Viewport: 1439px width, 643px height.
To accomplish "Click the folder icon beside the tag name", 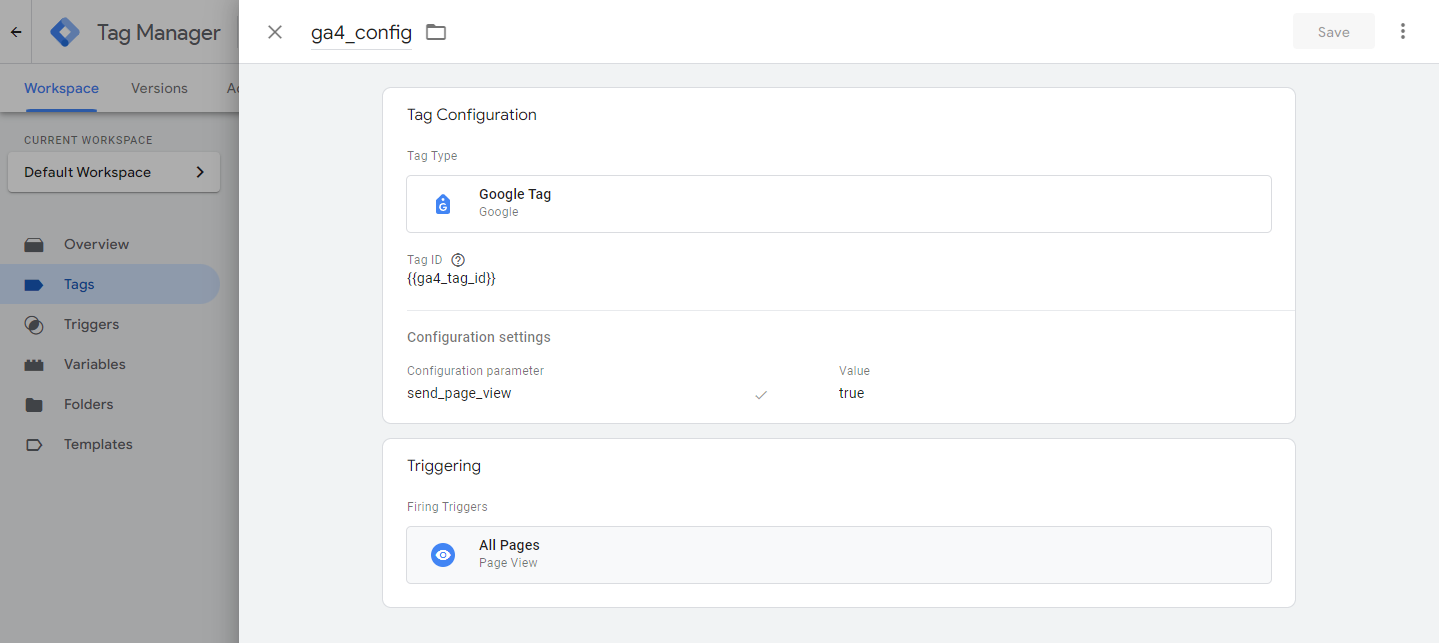I will 435,32.
